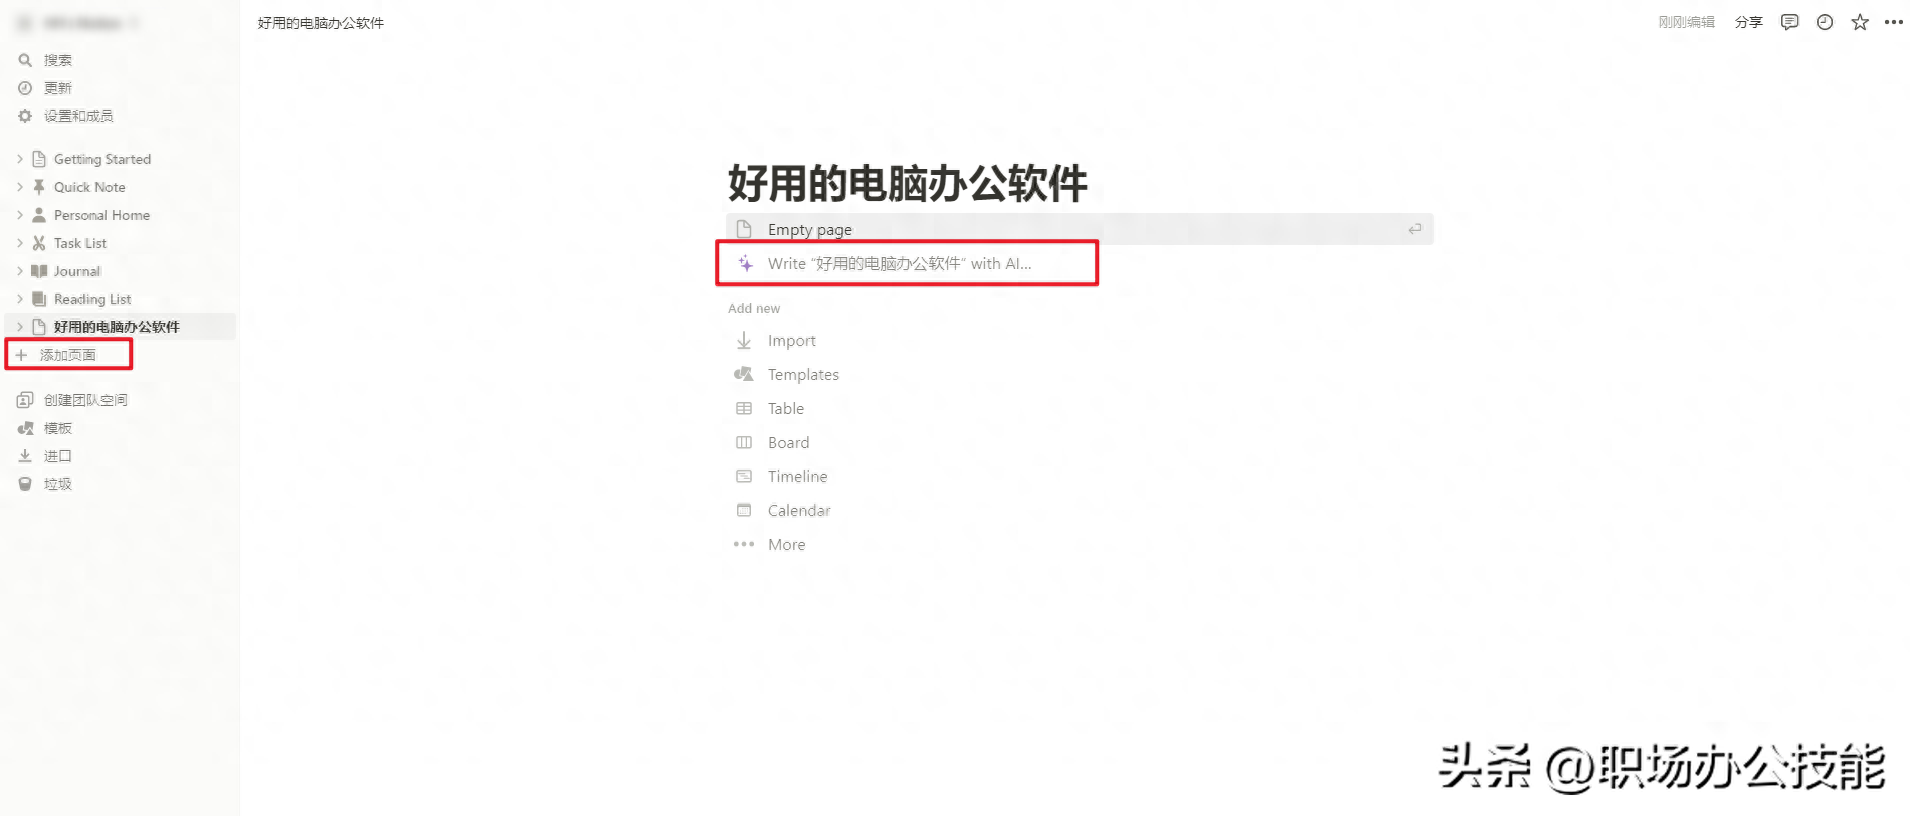Click the page icon beside 好用的电脑办公软件 in sidebar
Screen dimensions: 1911x816
(39, 327)
